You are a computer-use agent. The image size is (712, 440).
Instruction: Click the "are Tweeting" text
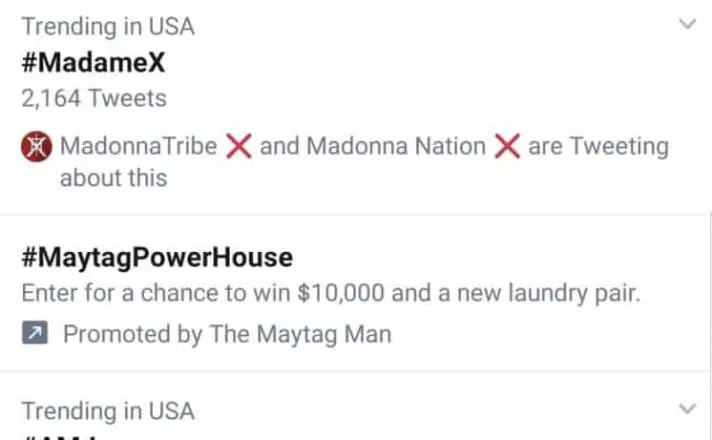tap(598, 146)
